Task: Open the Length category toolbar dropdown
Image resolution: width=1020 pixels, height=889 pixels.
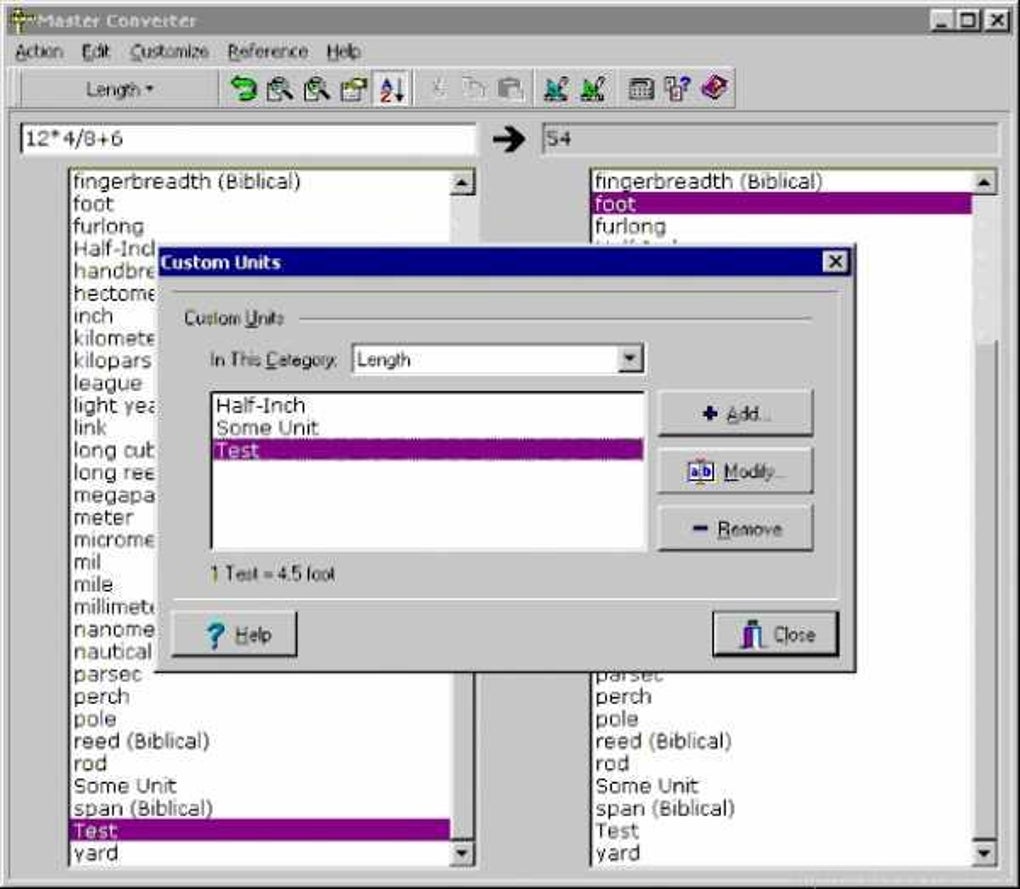Action: coord(120,89)
